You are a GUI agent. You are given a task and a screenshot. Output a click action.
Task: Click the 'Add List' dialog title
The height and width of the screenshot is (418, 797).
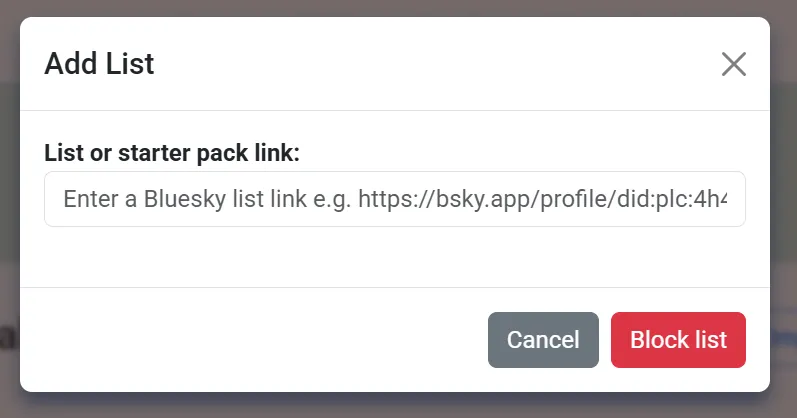click(99, 64)
